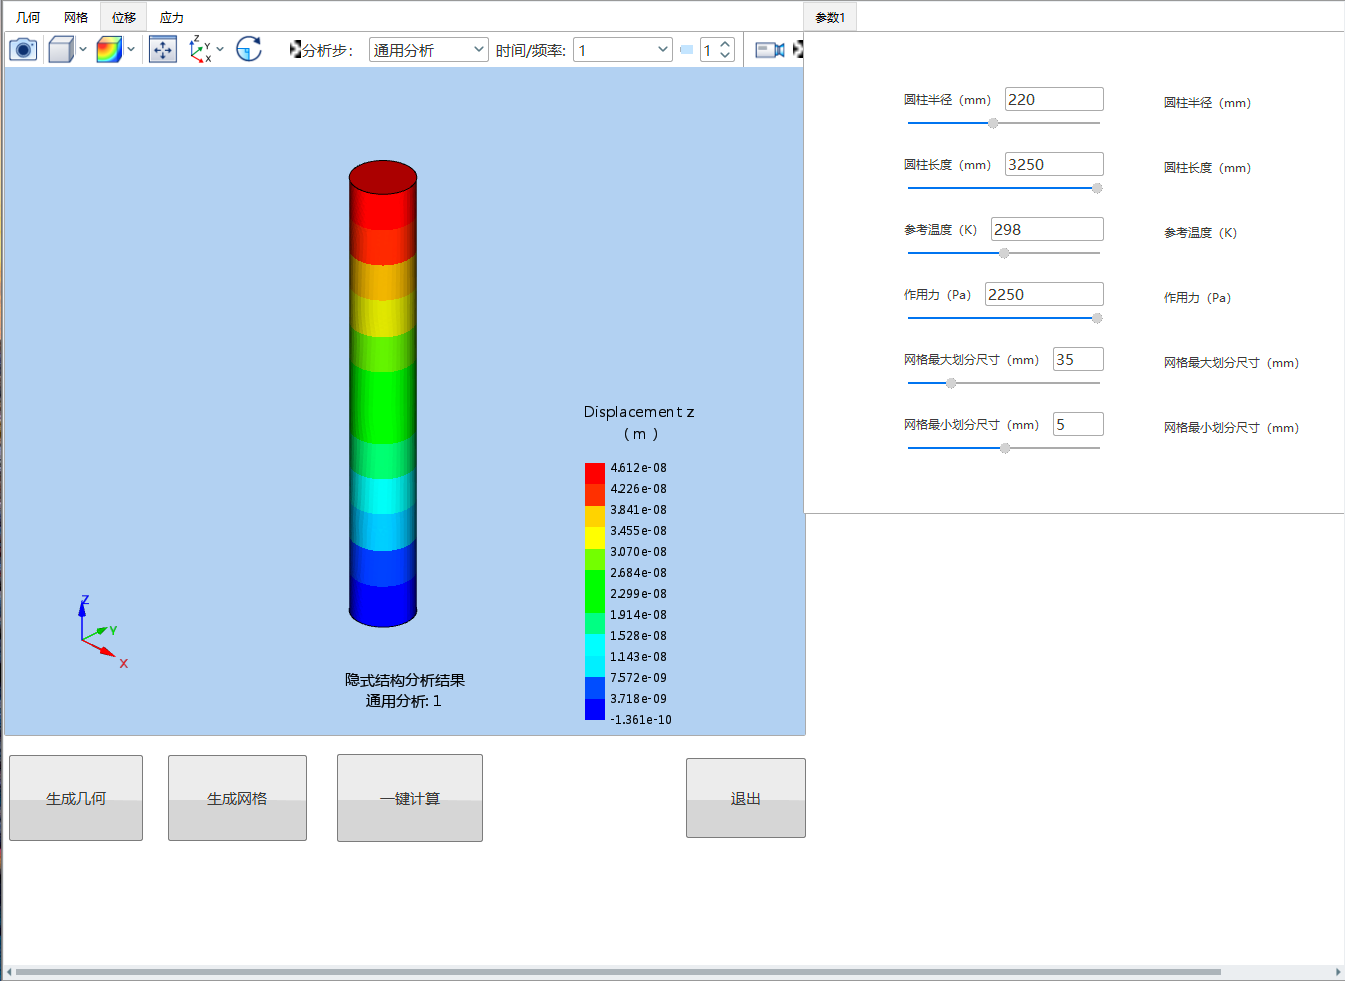Viewport: 1345px width, 981px height.
Task: Click the 参考温度 input field
Action: (1047, 229)
